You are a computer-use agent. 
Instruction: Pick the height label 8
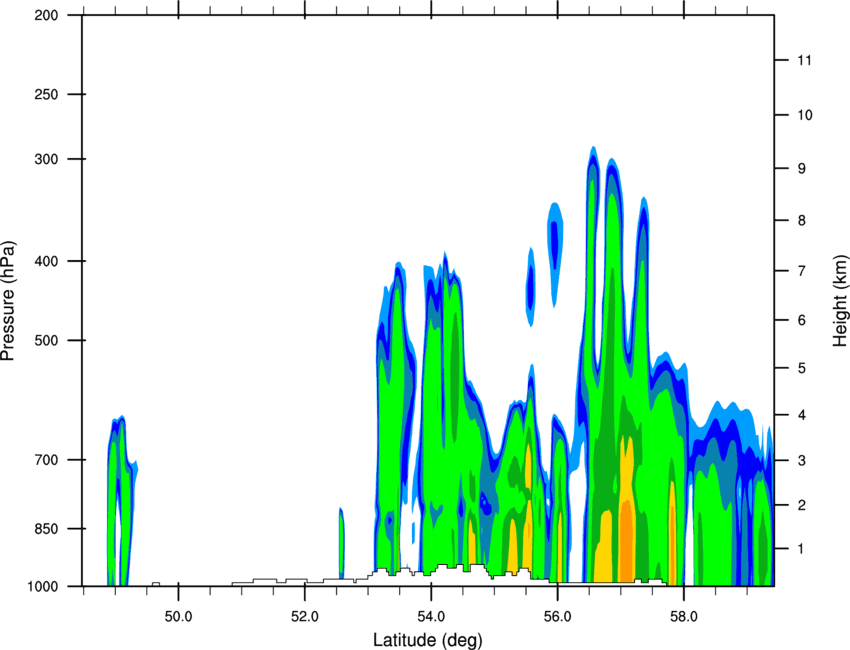[802, 220]
